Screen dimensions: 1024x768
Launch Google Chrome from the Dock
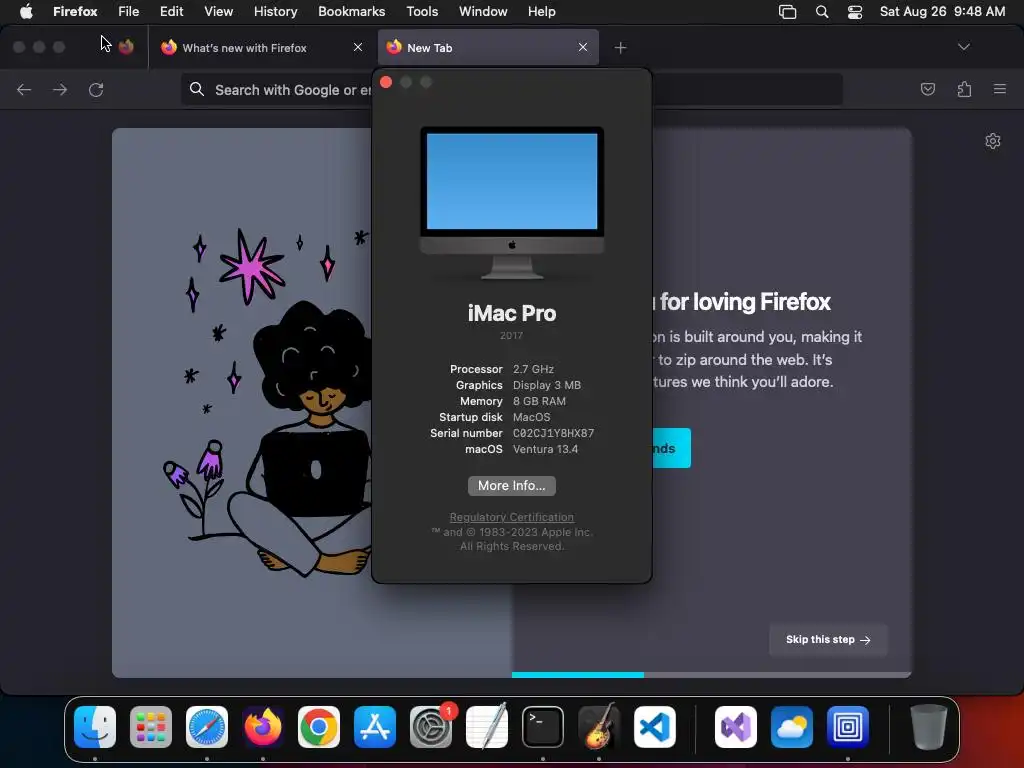point(319,727)
